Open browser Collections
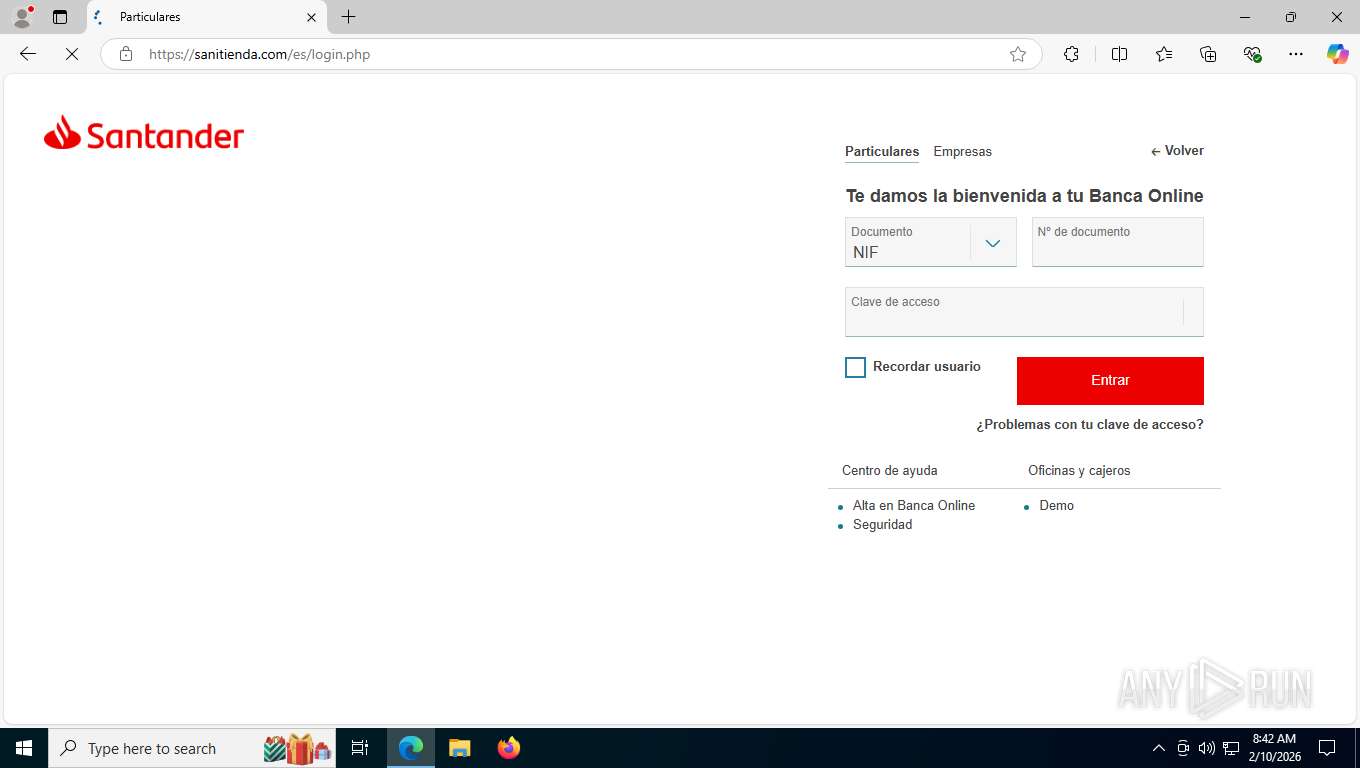The width and height of the screenshot is (1360, 768). (1208, 54)
